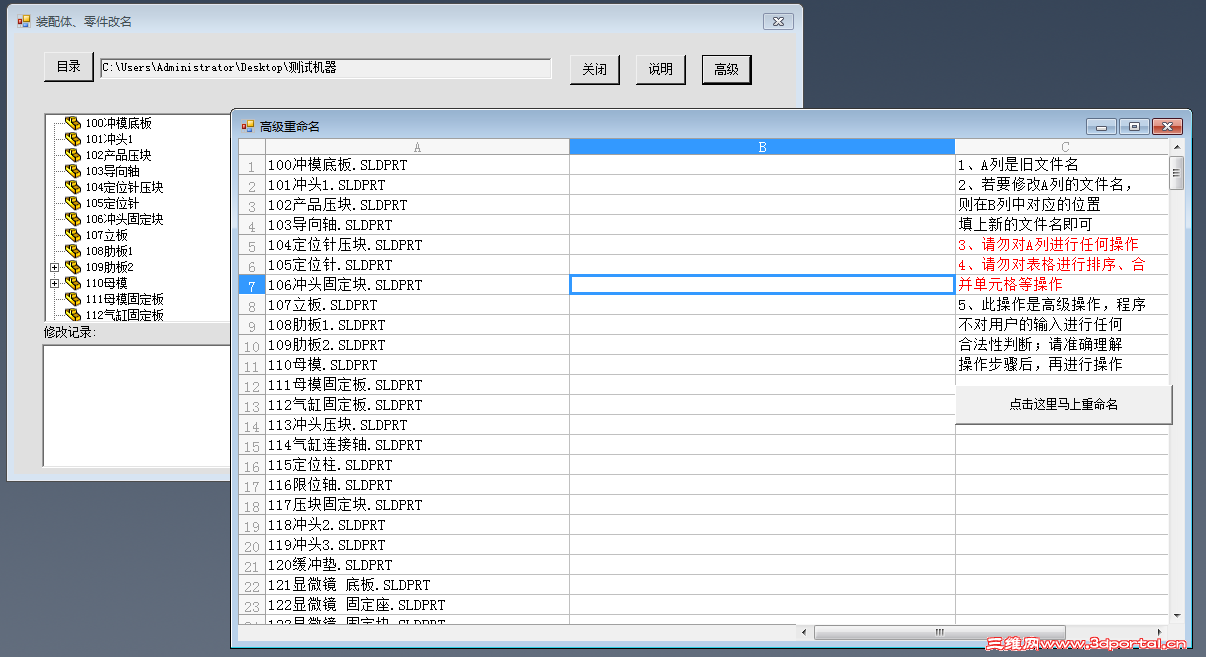Click the 109肋板2 assembly icon
Screen dimensions: 1206x657
73,267
